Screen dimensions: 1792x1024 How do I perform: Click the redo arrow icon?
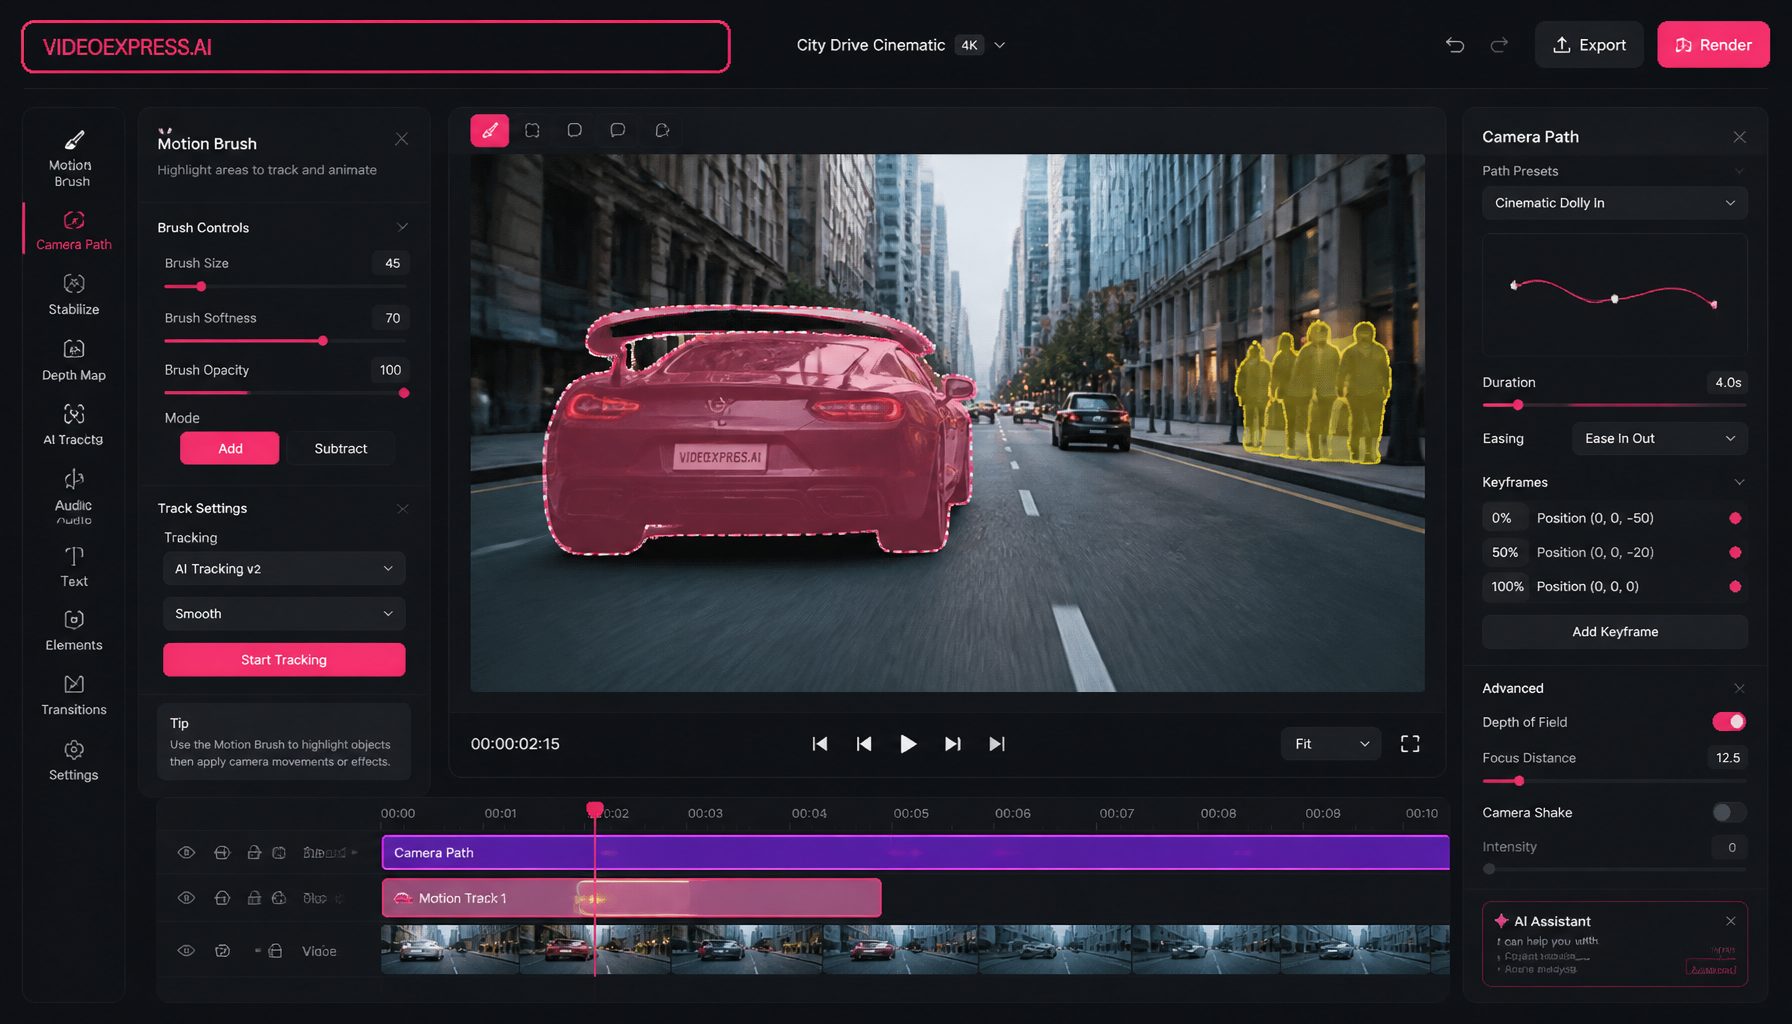(1499, 45)
